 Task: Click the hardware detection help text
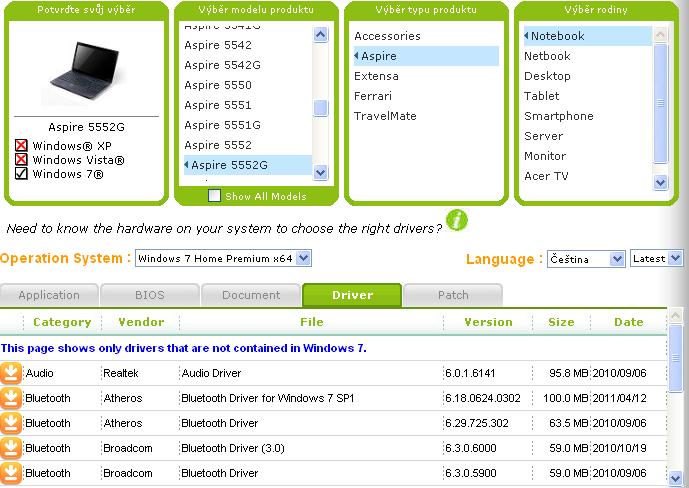(x=224, y=228)
